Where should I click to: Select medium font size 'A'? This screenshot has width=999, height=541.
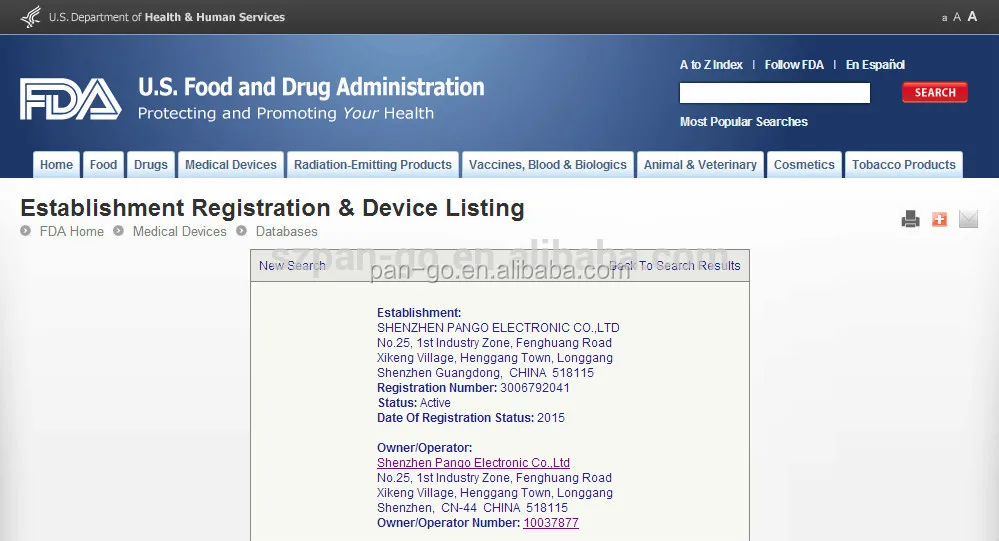click(957, 18)
